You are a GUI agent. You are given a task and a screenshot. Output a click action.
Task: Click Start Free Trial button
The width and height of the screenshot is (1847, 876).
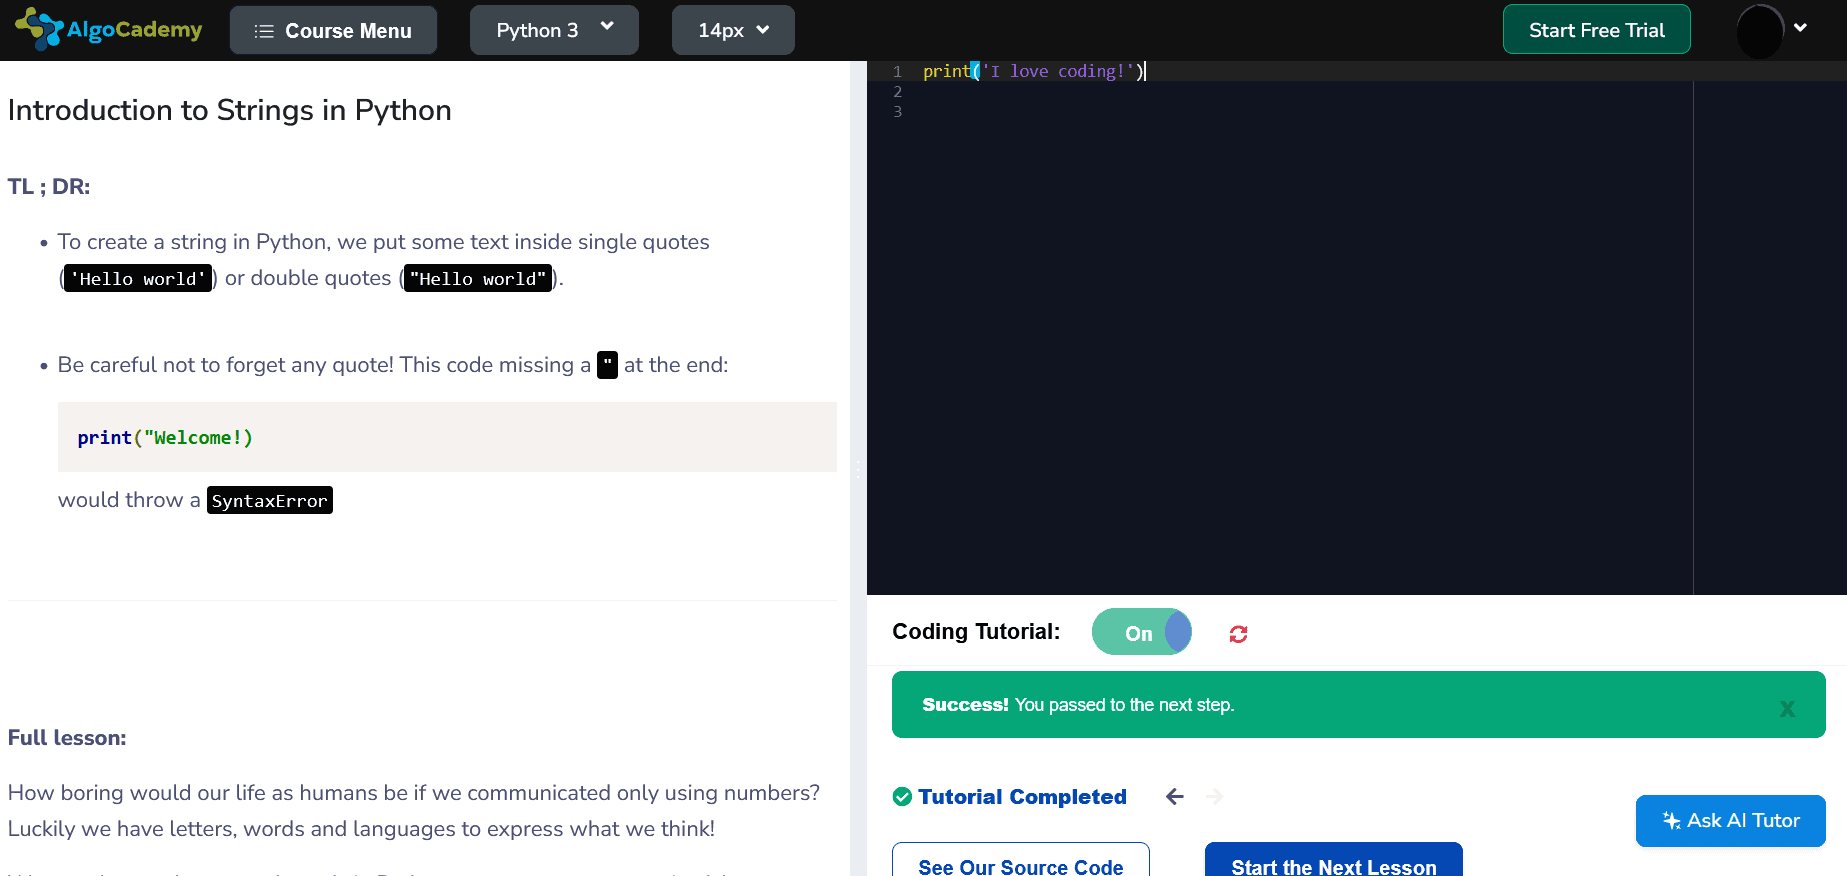pyautogui.click(x=1596, y=30)
